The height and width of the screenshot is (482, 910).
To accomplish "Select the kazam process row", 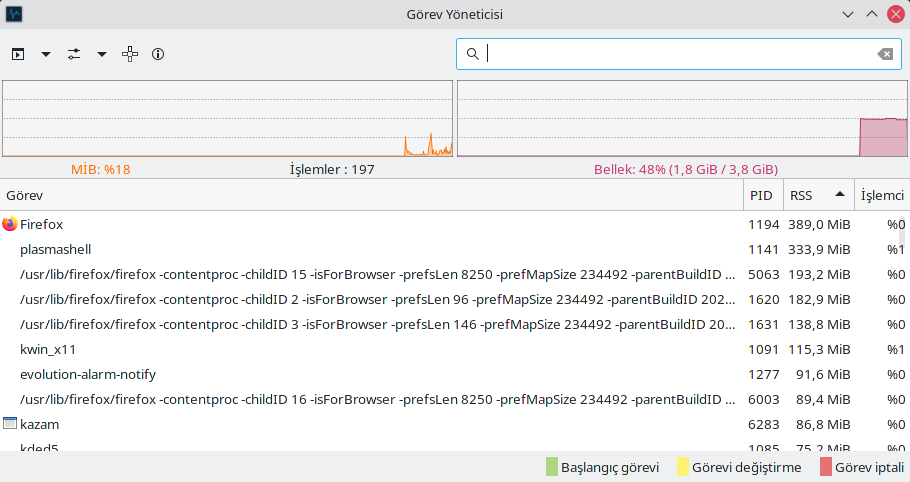I will point(453,424).
